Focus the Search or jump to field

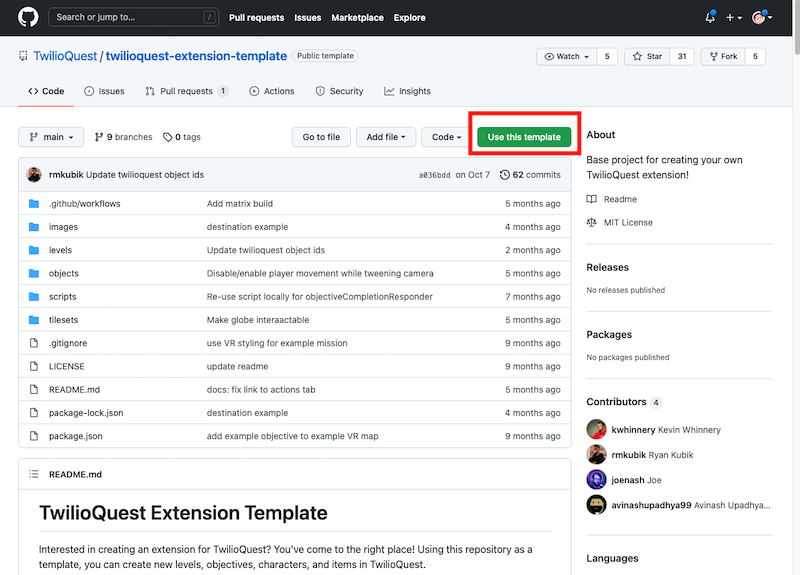[134, 17]
